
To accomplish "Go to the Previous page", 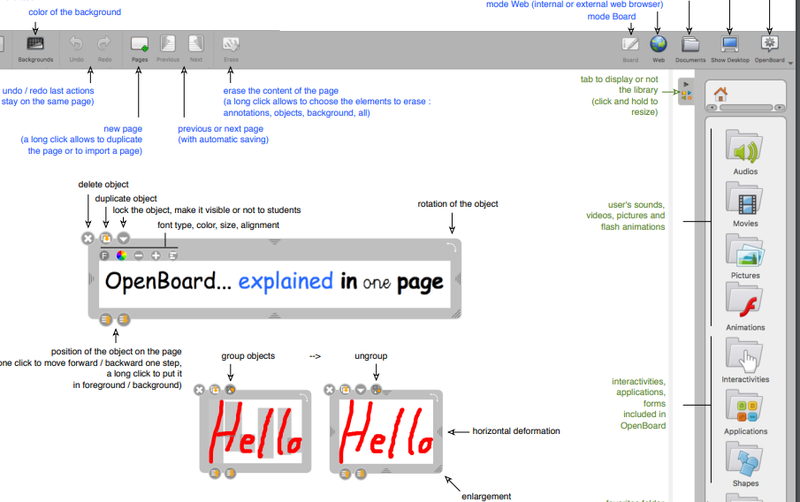I will click(x=168, y=49).
